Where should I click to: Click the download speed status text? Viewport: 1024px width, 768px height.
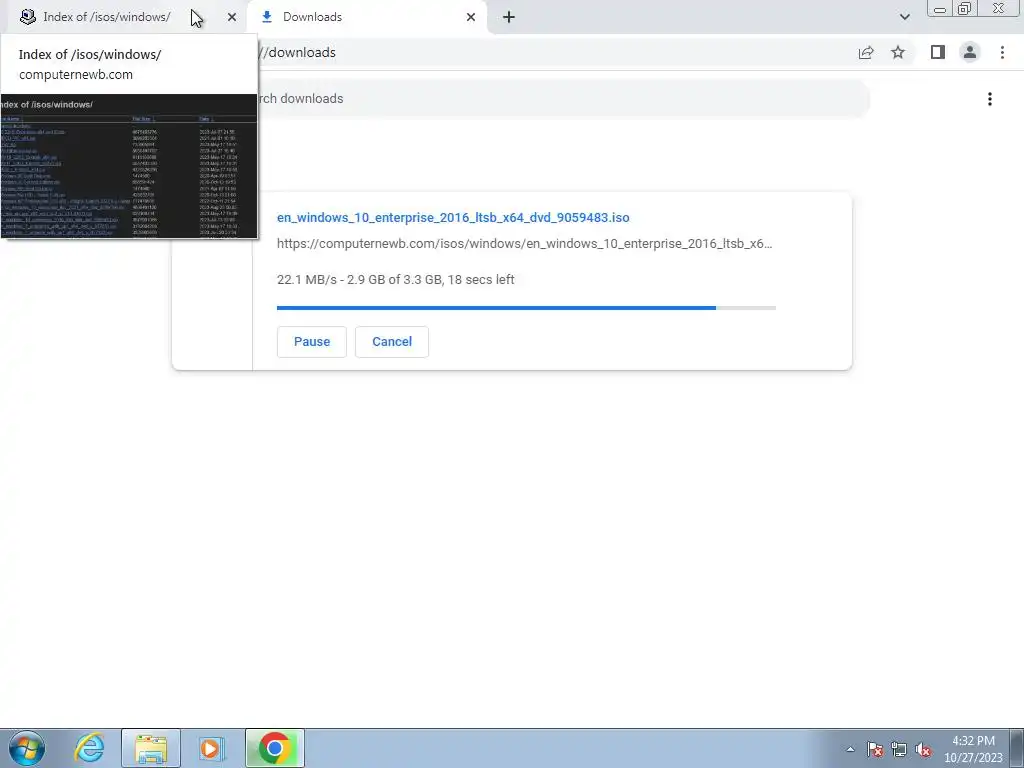[396, 280]
